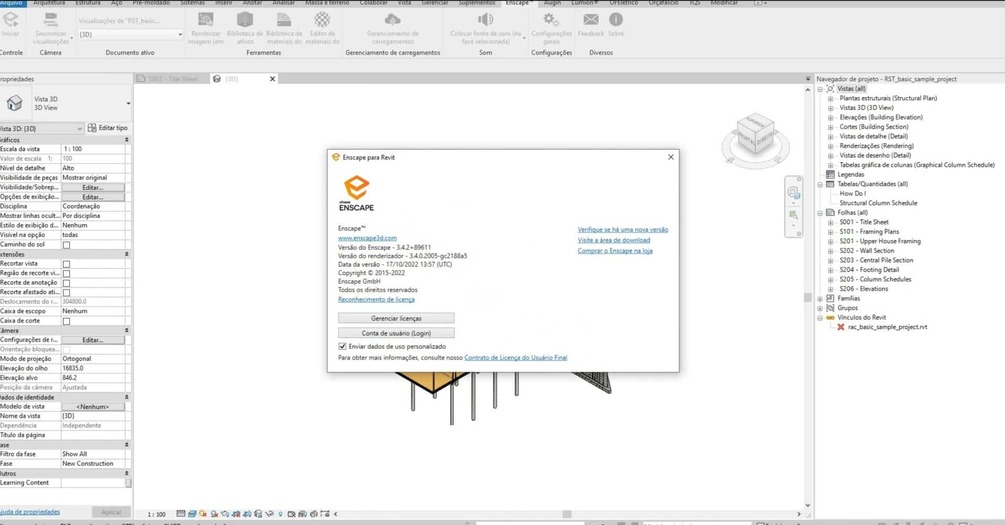Click the zoom region icon on navigation bar

tap(793, 215)
